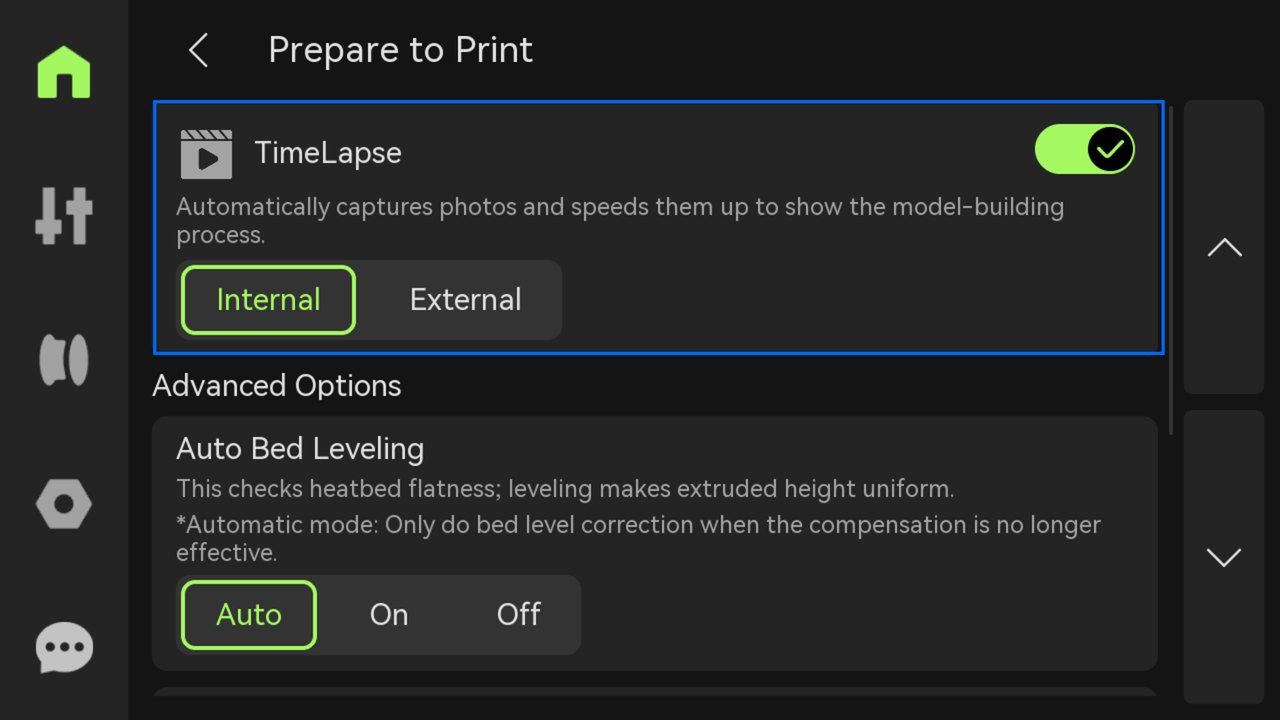Set Auto Bed Leveling to Off
1280x720 pixels.
coord(518,614)
